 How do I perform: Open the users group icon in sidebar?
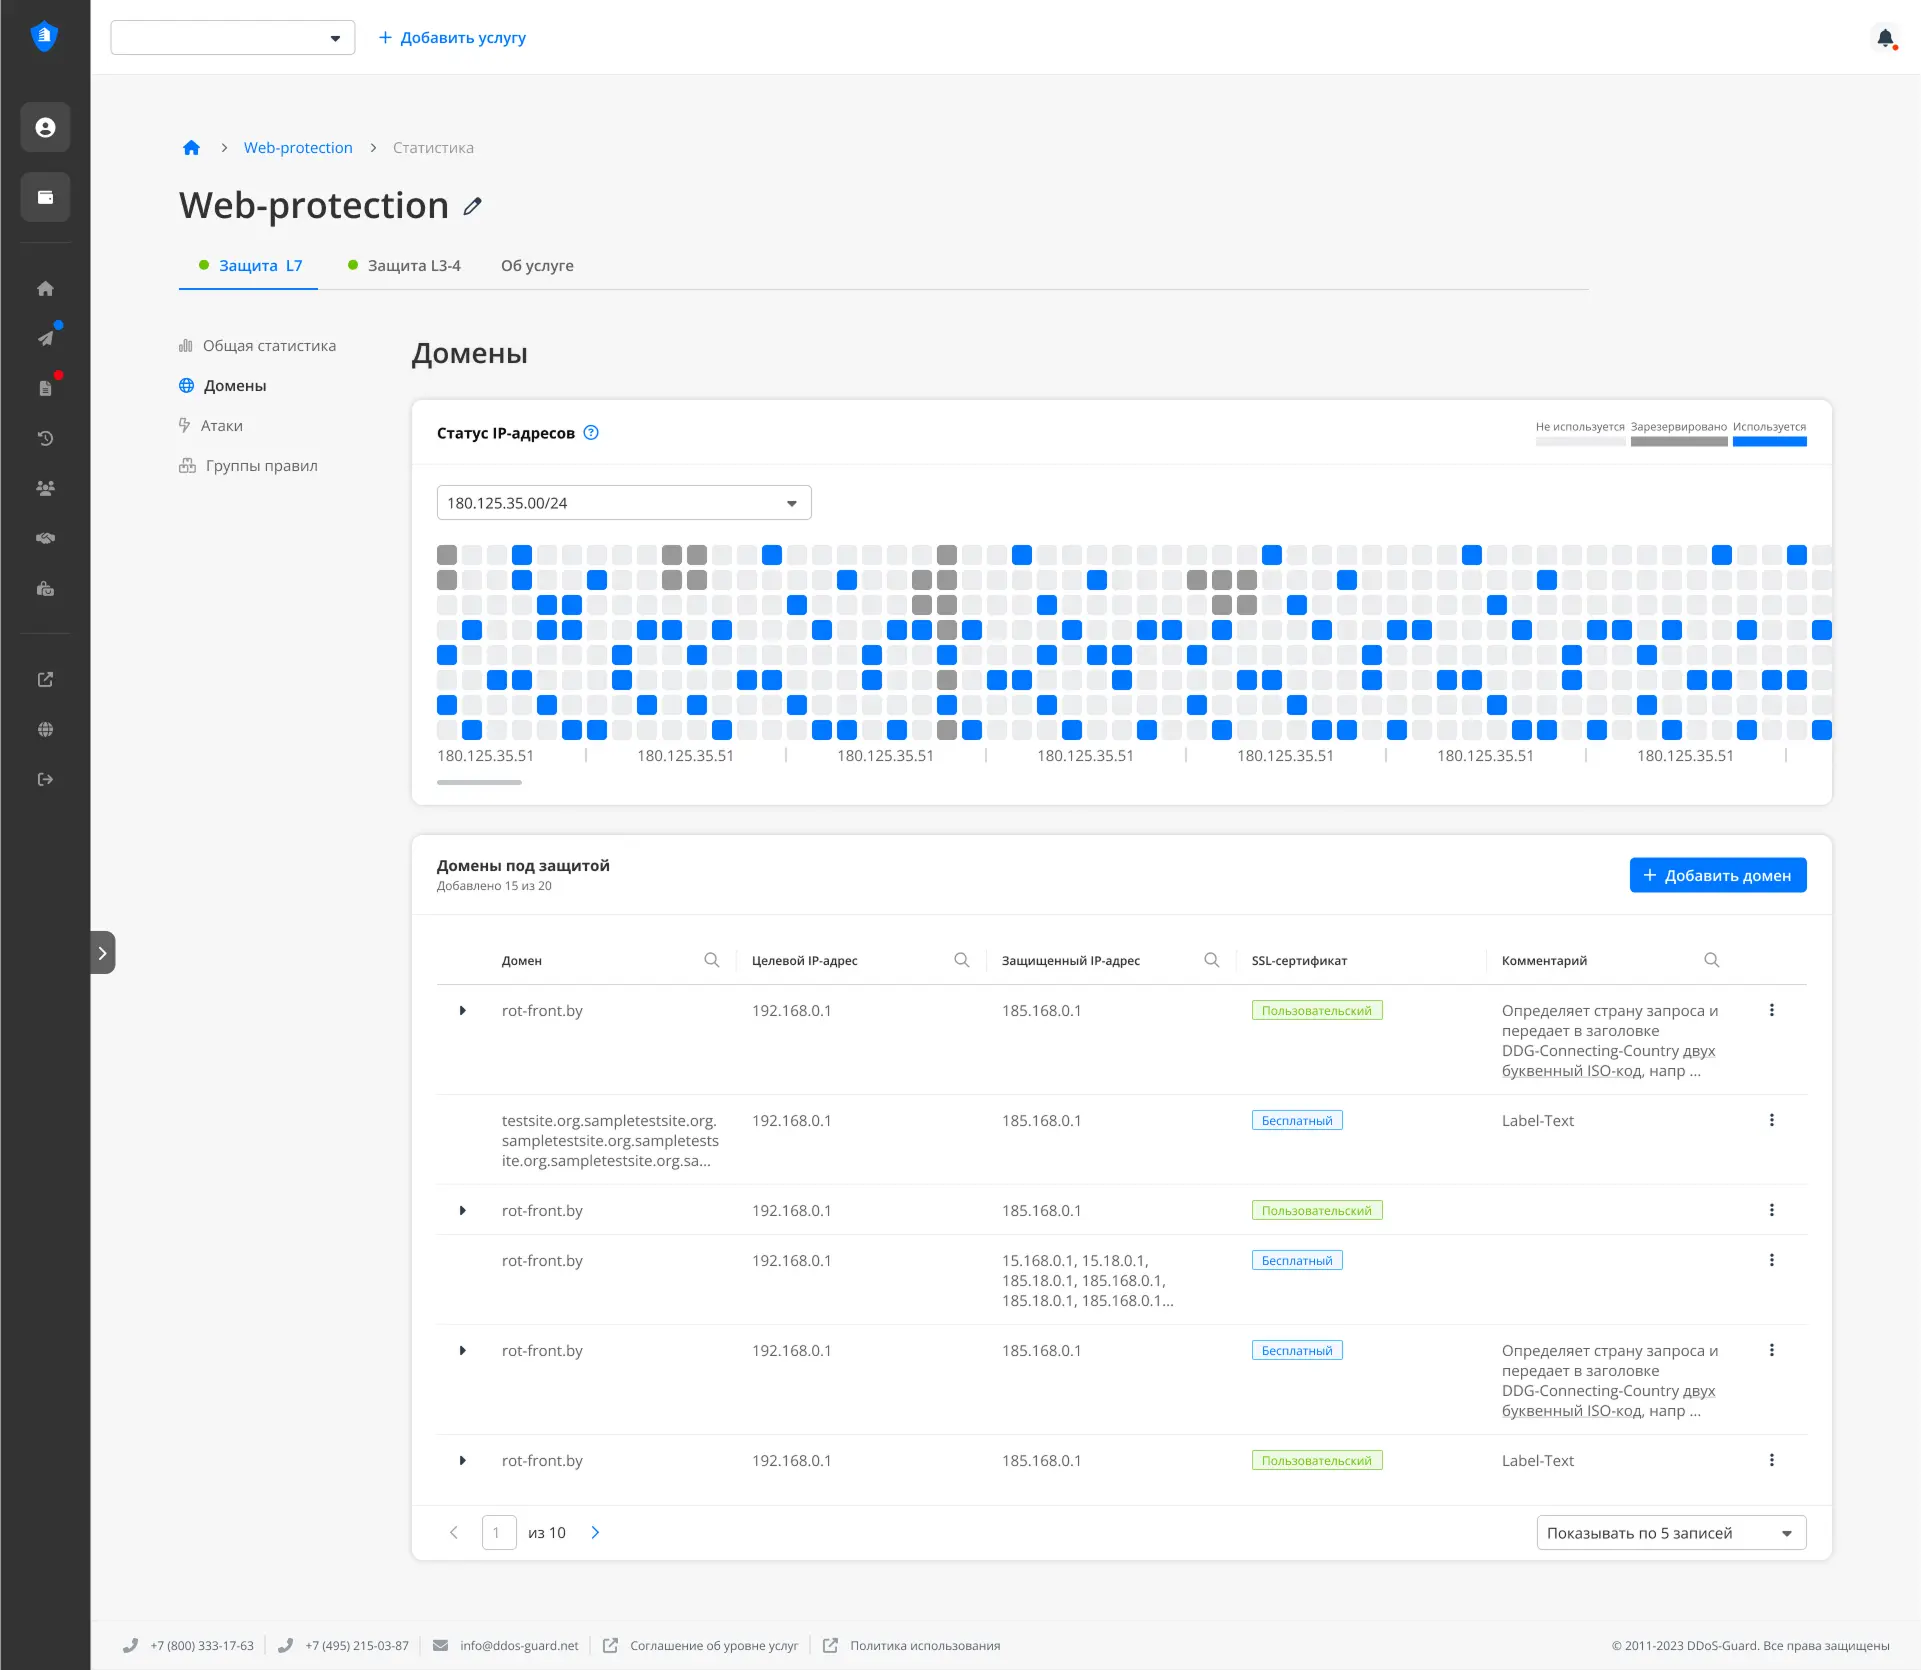(45, 488)
